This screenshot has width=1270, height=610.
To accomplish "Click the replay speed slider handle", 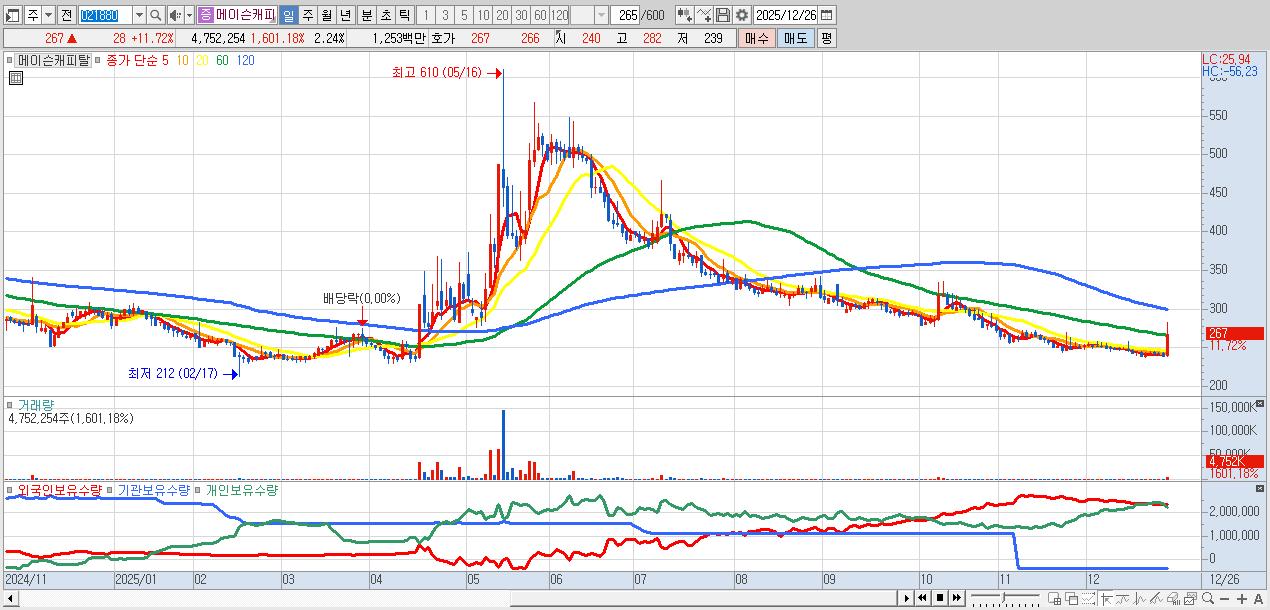I will tap(1003, 597).
